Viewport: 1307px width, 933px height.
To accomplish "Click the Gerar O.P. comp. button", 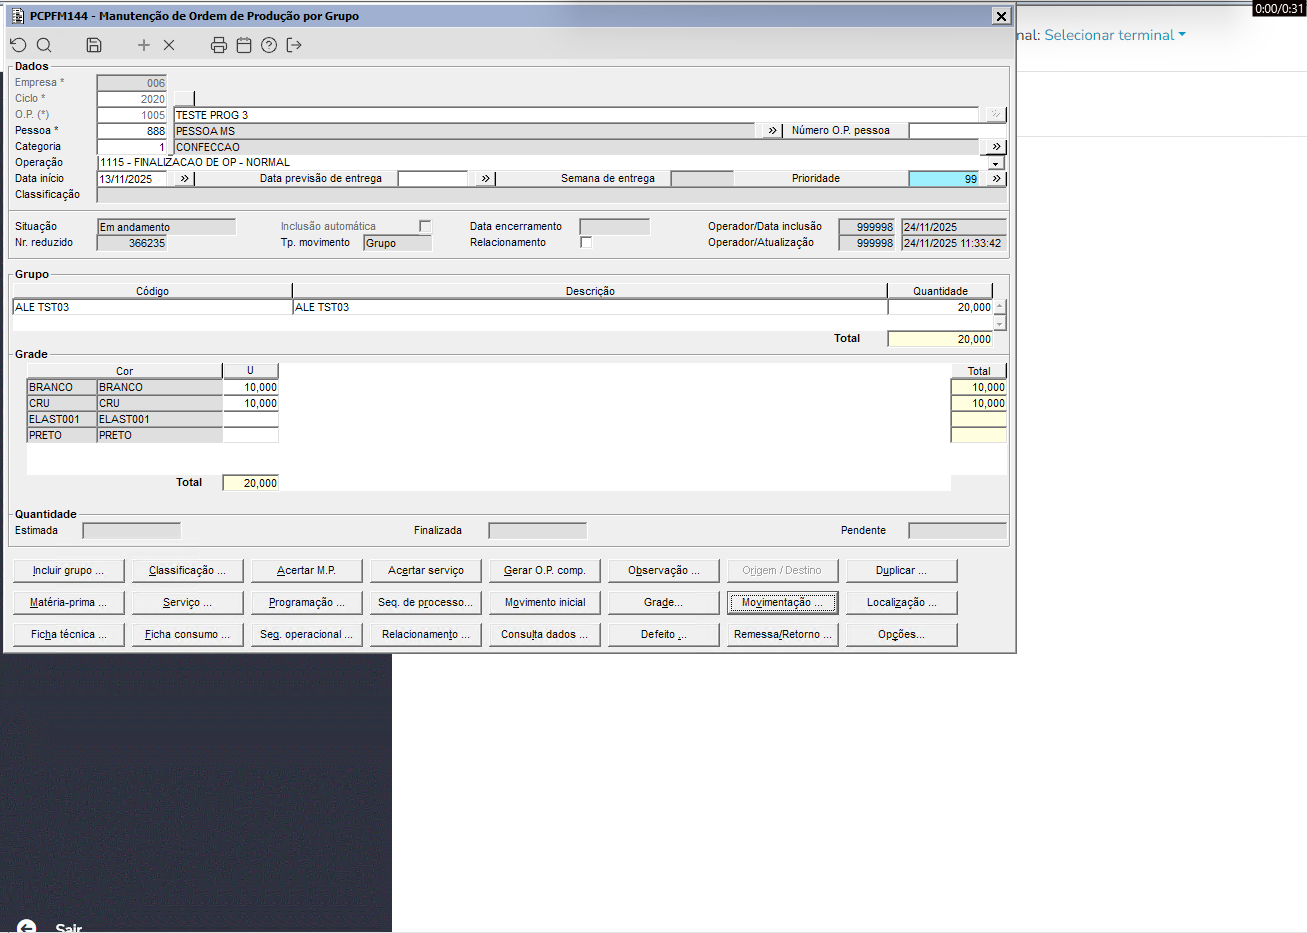I will pos(545,570).
